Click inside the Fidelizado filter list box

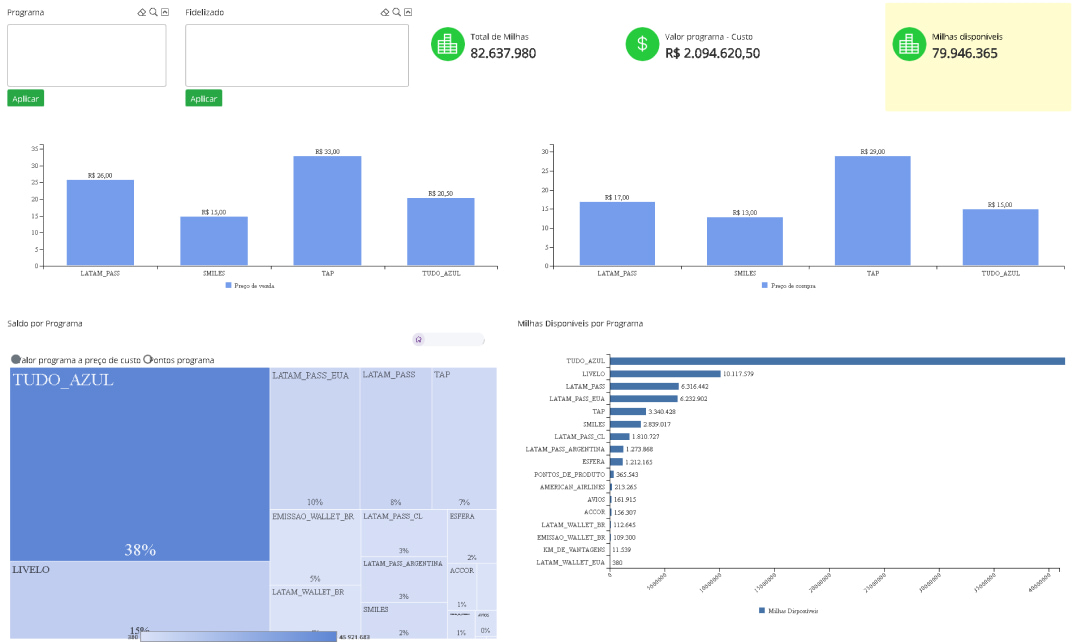click(296, 55)
